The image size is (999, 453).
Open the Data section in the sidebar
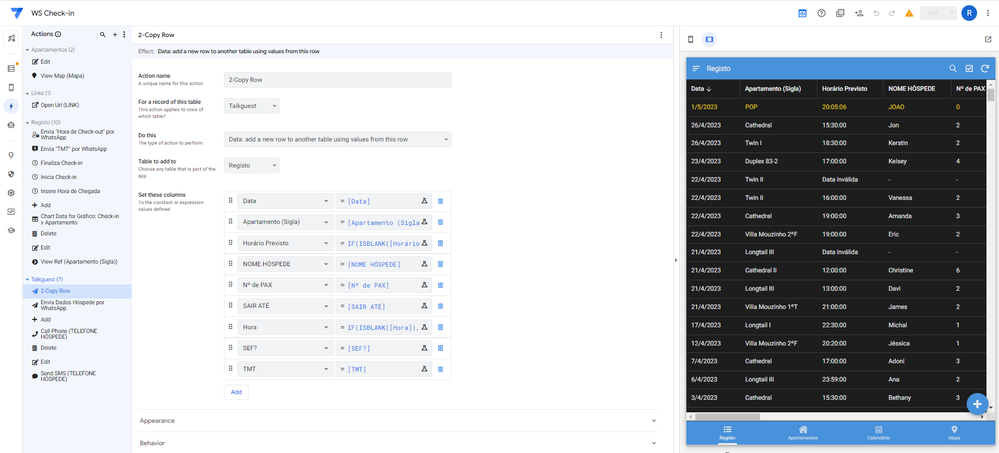click(11, 68)
